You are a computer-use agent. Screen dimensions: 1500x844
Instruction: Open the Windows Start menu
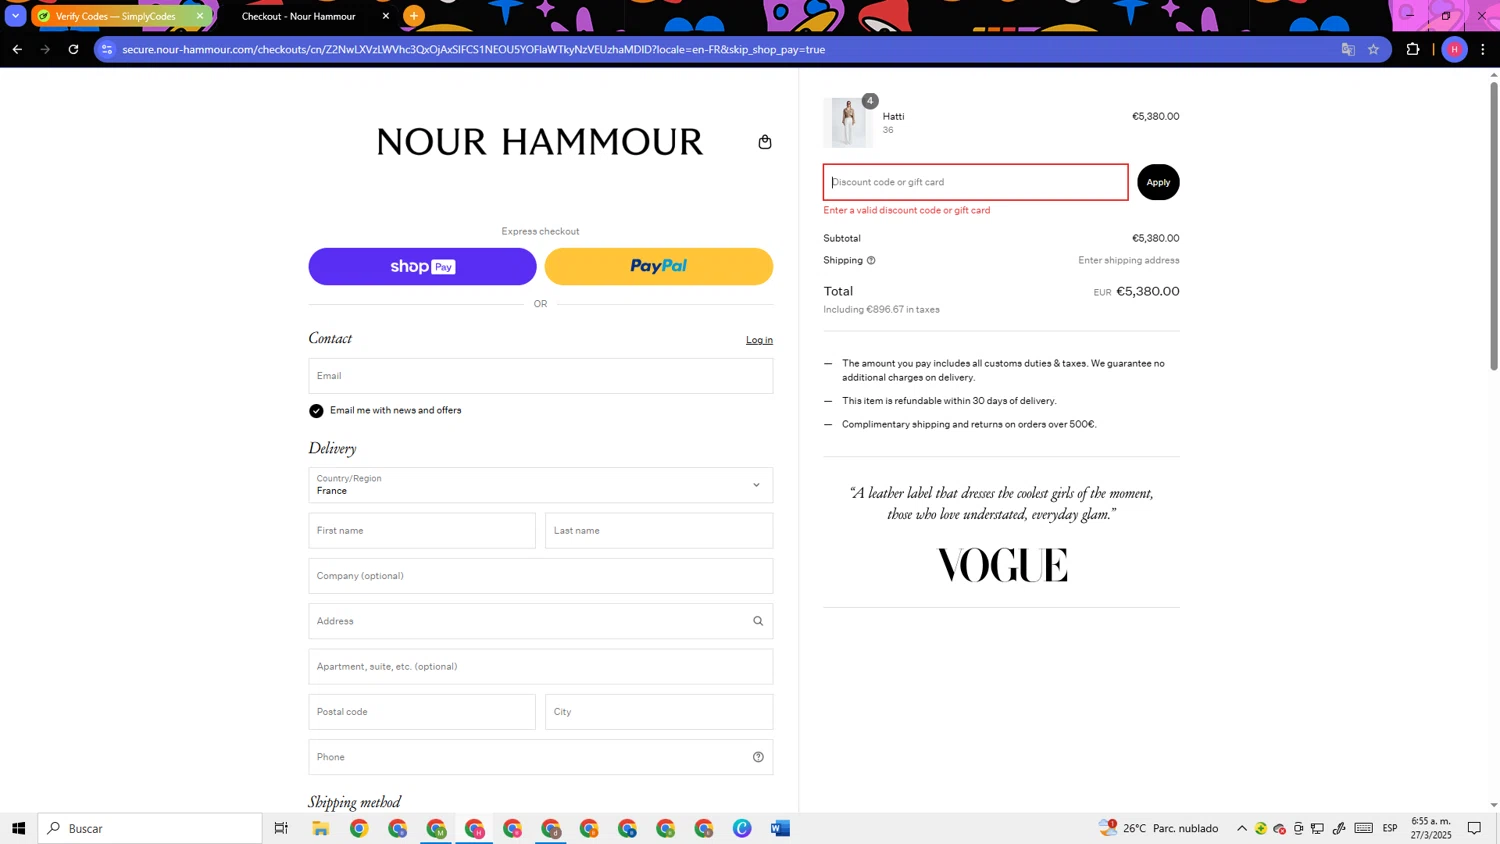click(18, 828)
